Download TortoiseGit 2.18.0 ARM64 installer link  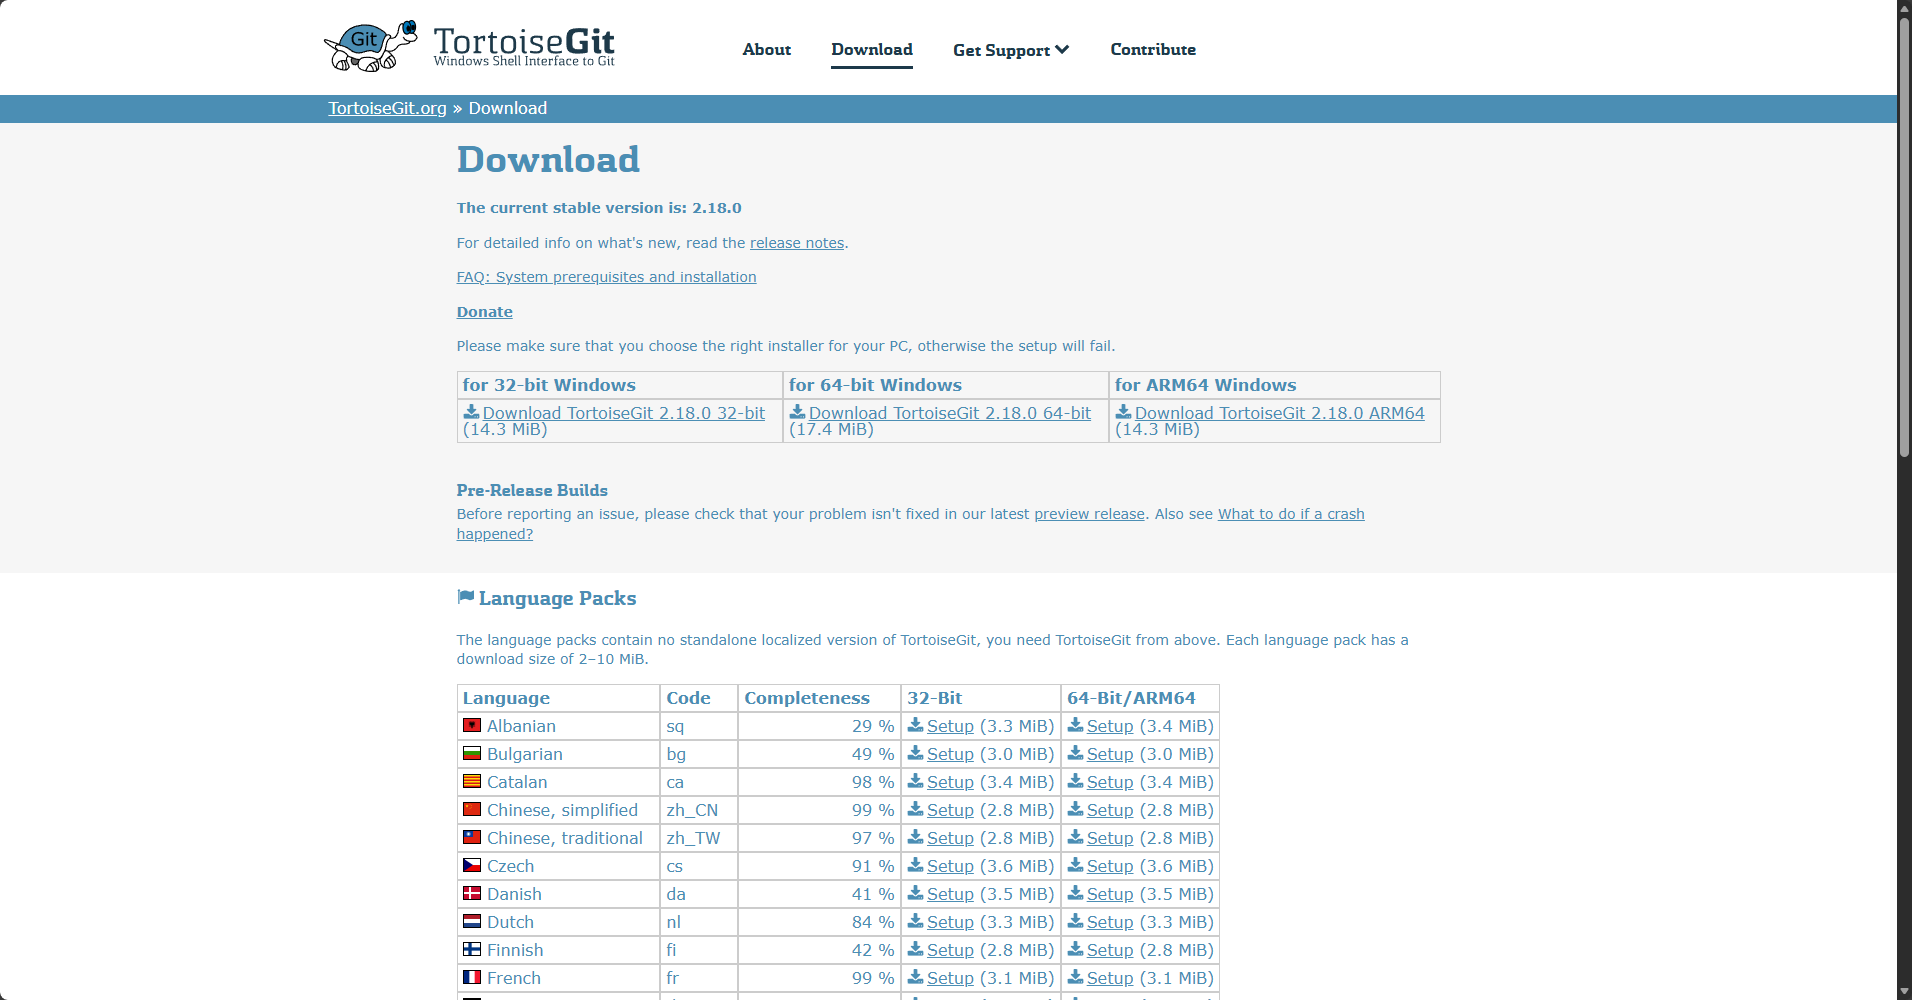(x=1279, y=413)
